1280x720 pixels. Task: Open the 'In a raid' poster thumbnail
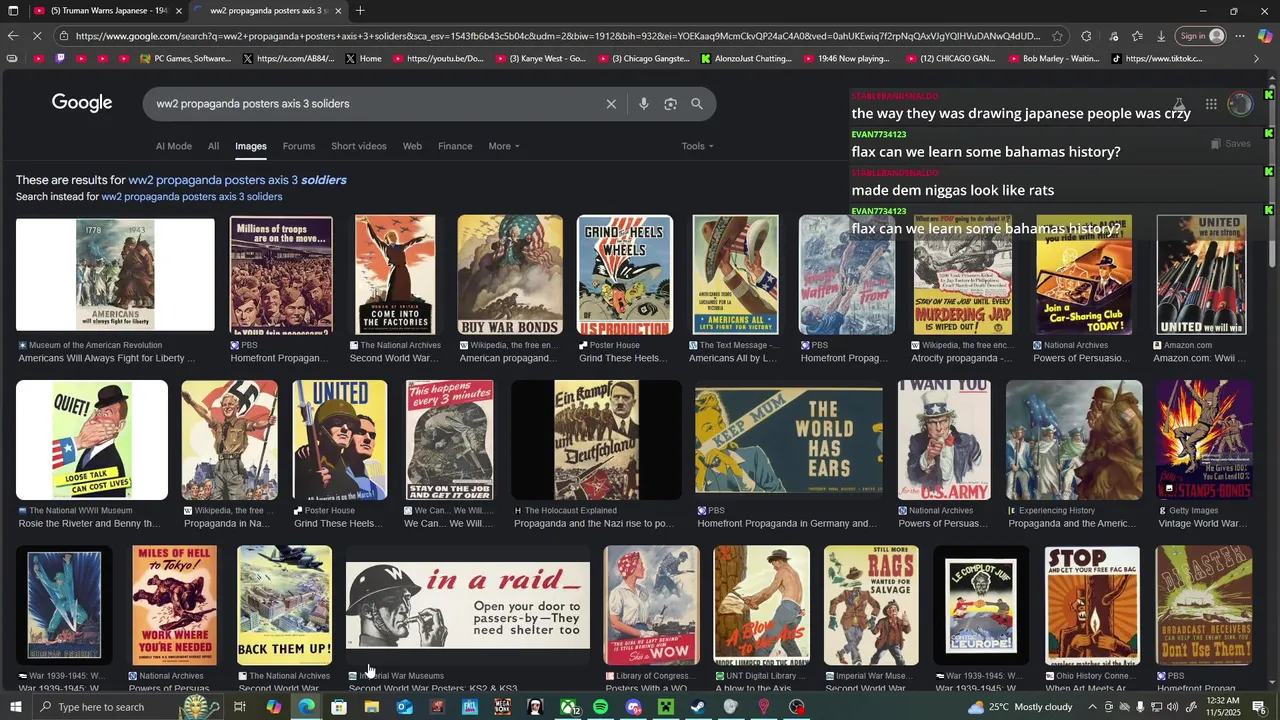tap(468, 605)
